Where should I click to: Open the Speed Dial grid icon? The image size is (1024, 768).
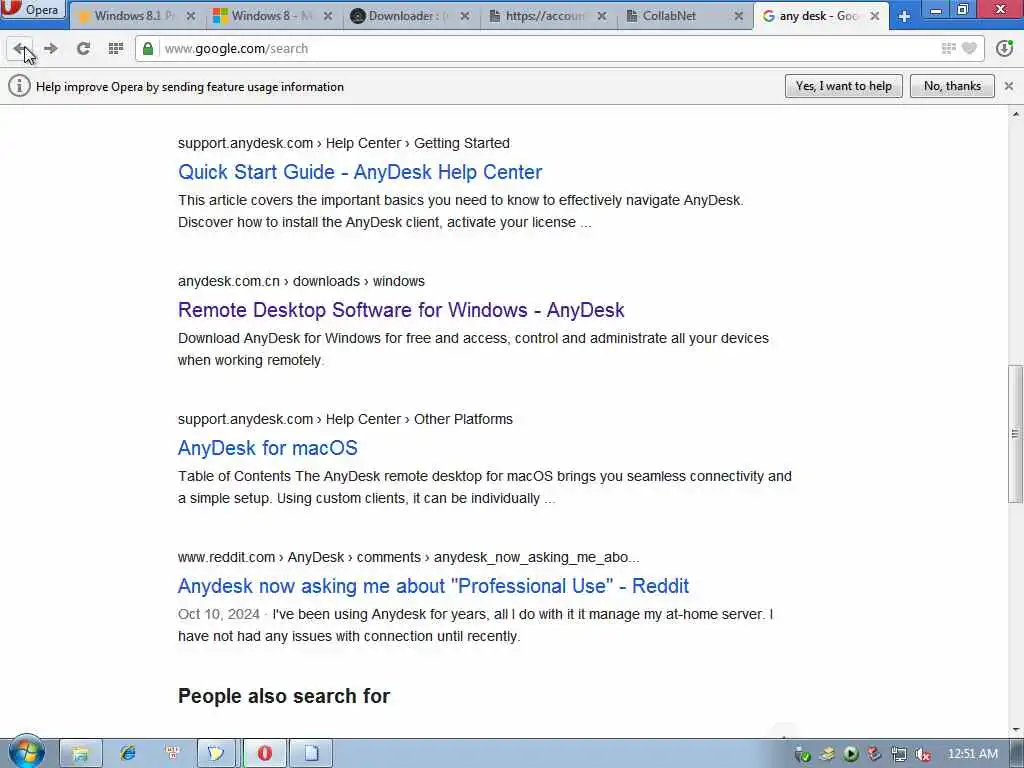pyautogui.click(x=116, y=48)
